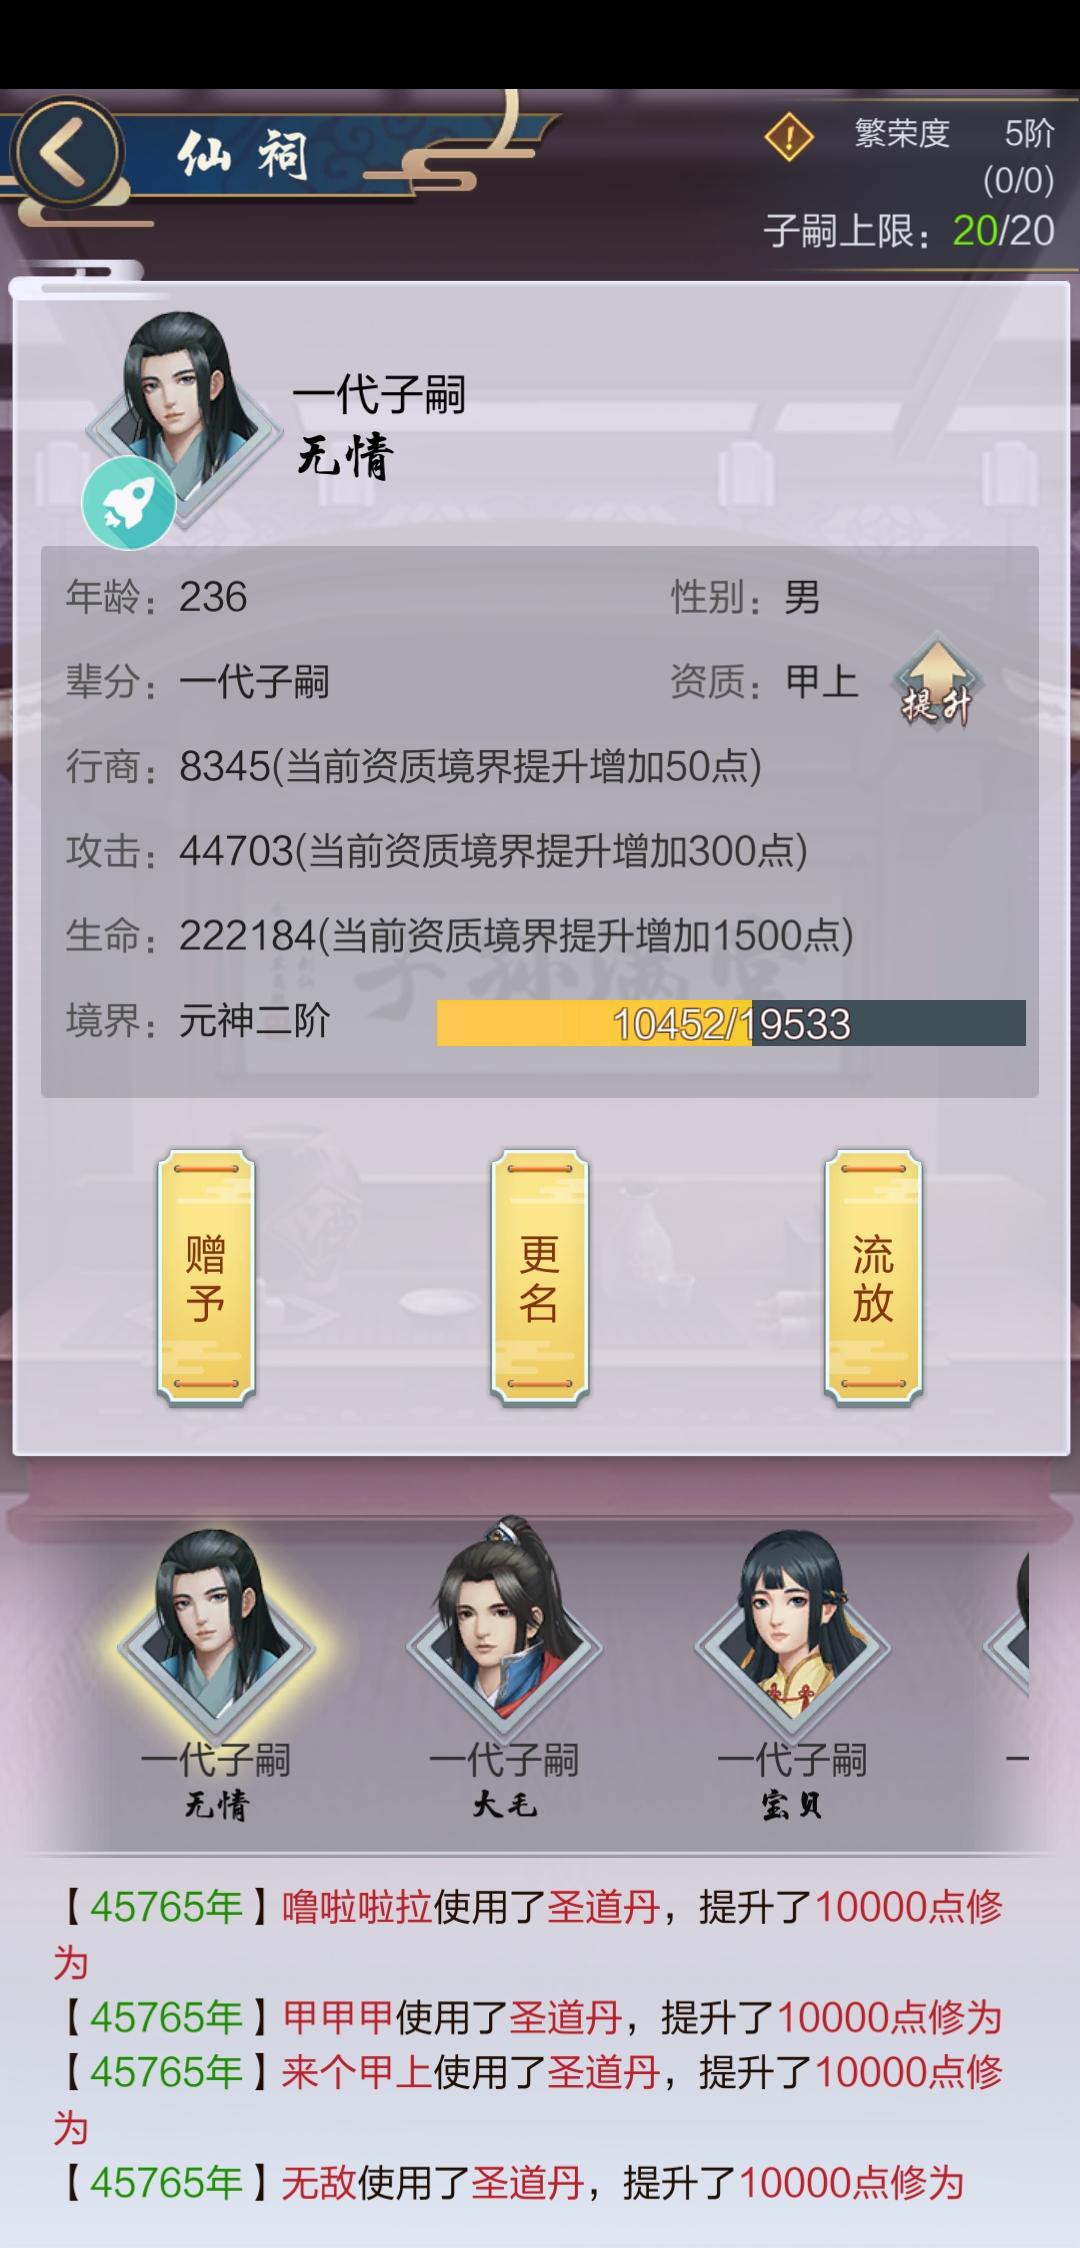Tap the teal rocket boost icon
Viewport: 1080px width, 2248px height.
[x=129, y=503]
